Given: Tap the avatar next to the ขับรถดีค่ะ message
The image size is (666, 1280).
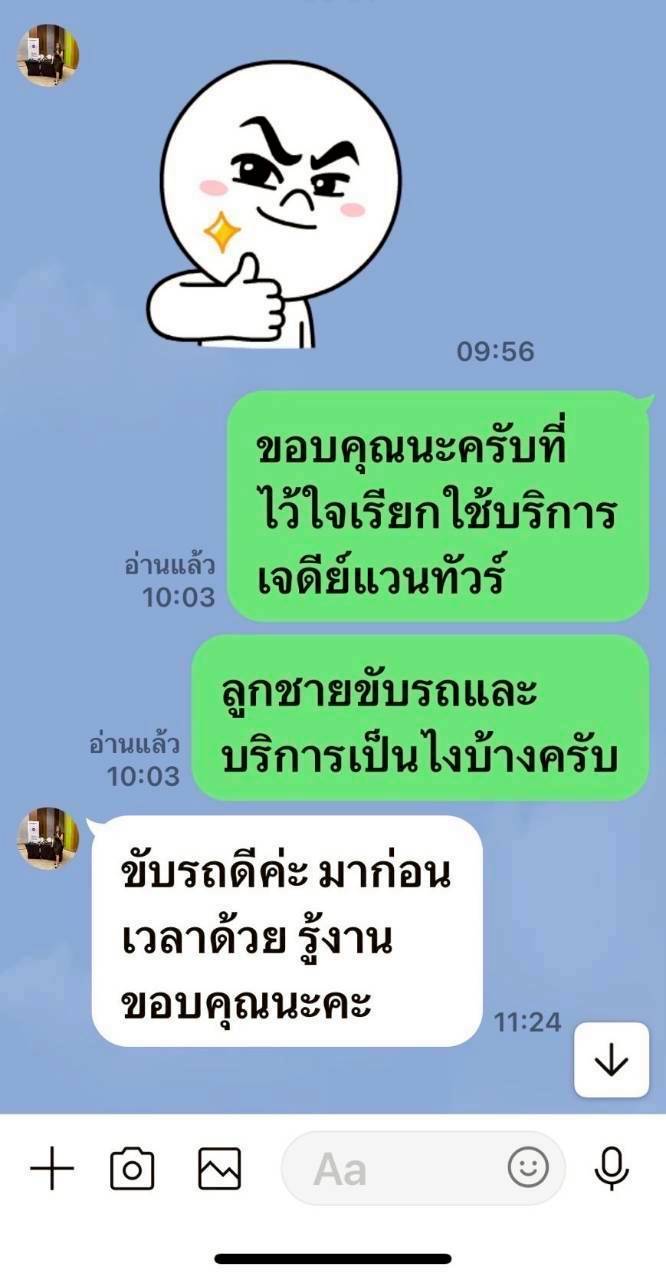Looking at the screenshot, I should pyautogui.click(x=48, y=838).
